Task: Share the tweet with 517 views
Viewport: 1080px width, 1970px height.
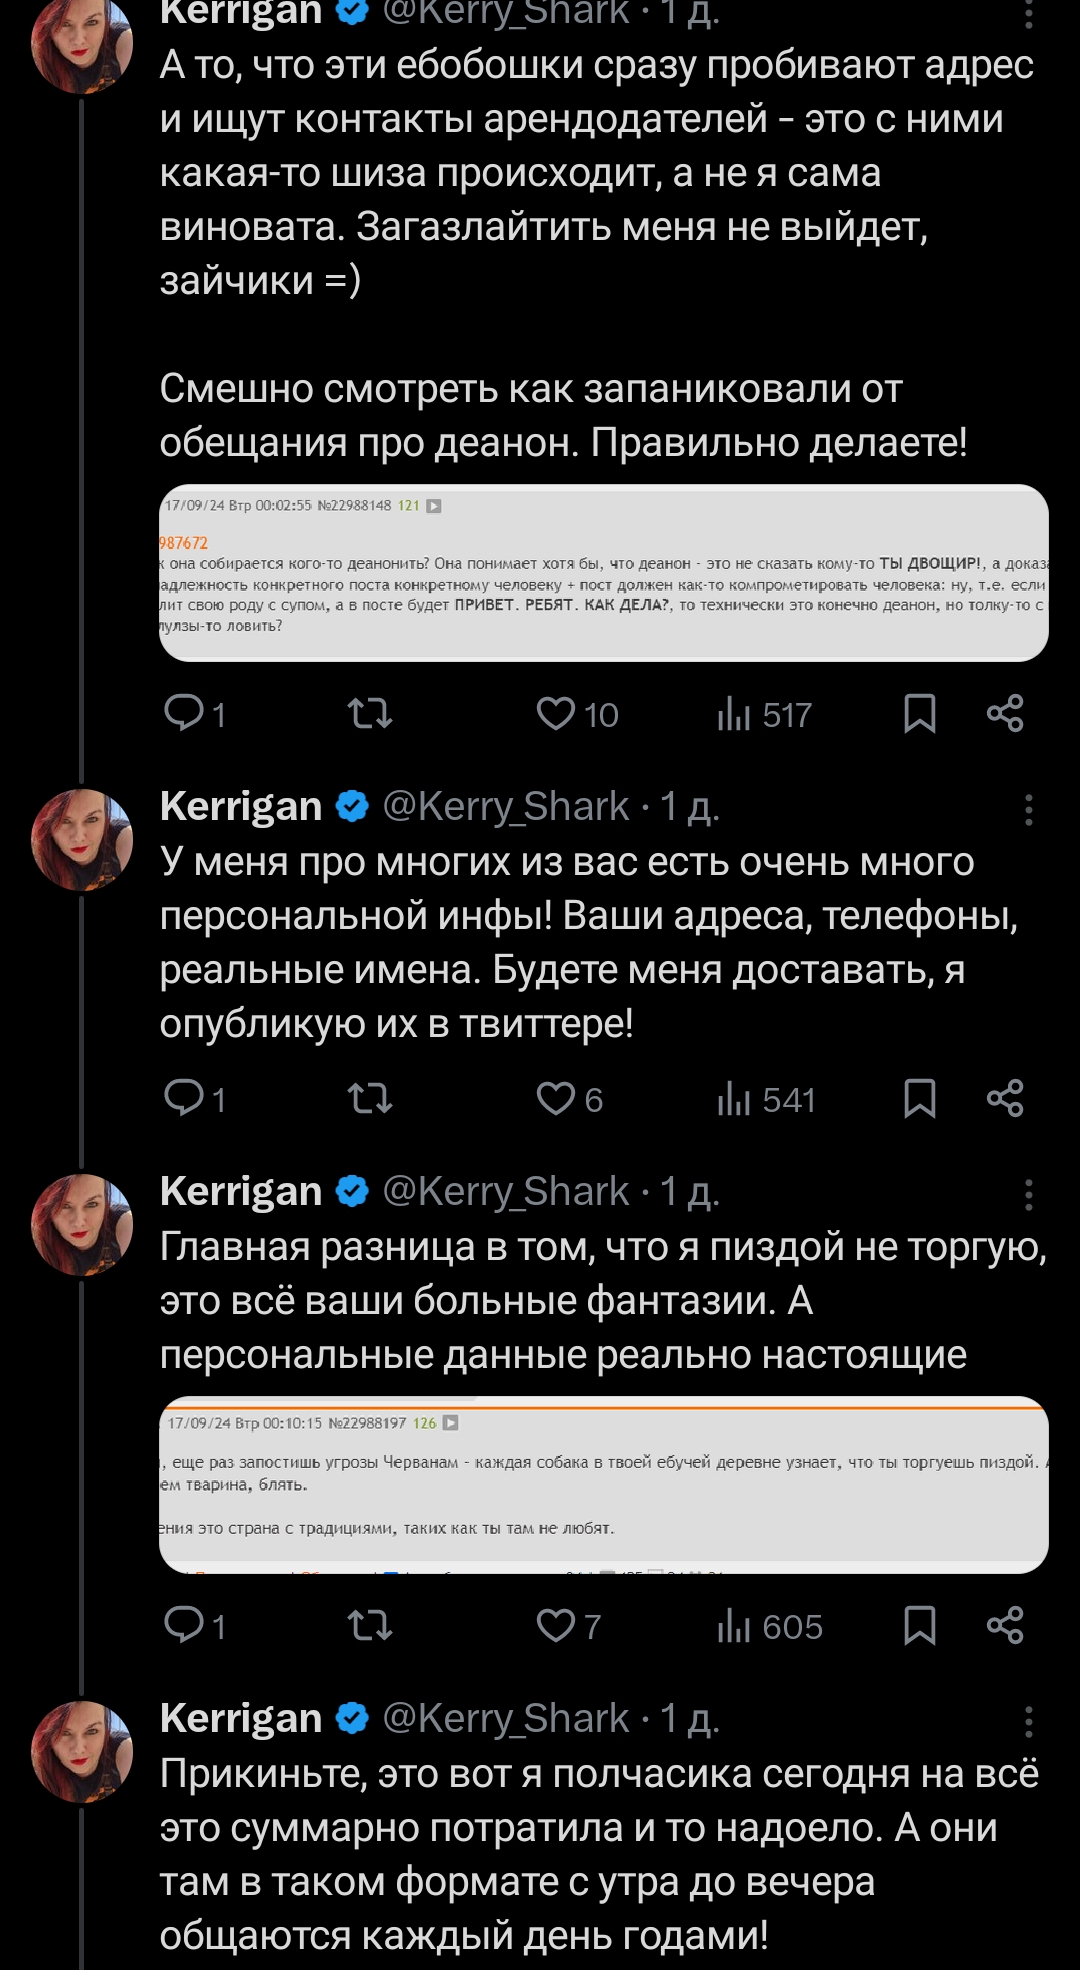Action: (x=1005, y=714)
